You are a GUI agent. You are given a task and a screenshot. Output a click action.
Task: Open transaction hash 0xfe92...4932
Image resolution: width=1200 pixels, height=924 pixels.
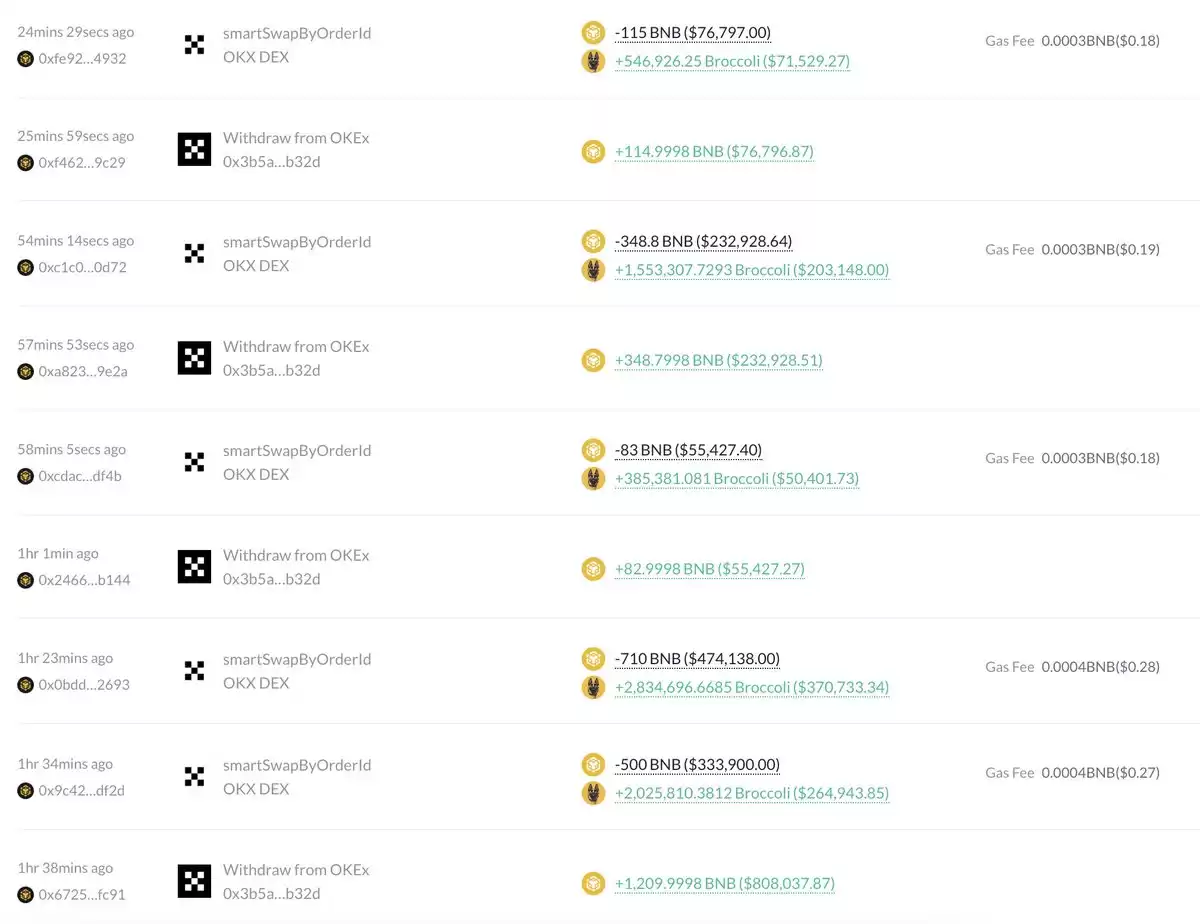tap(82, 58)
